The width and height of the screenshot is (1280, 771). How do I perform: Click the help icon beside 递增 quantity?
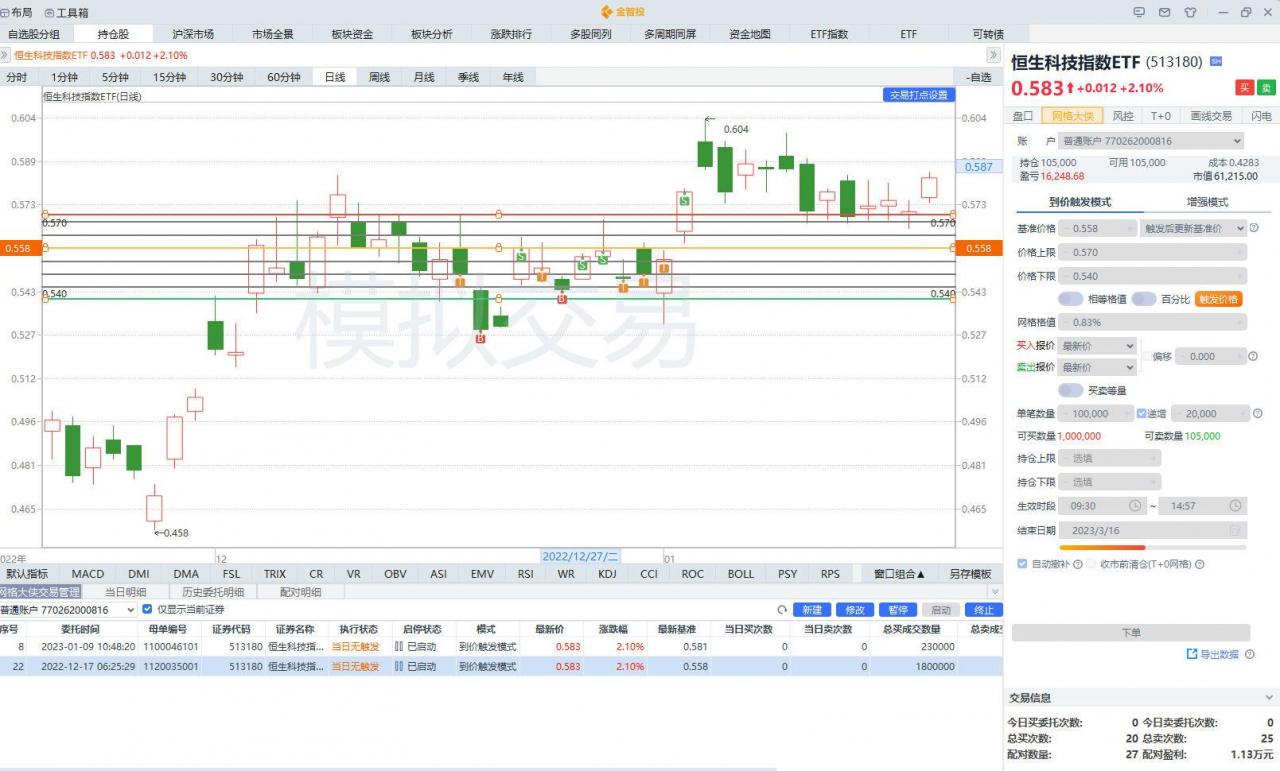click(x=1257, y=413)
